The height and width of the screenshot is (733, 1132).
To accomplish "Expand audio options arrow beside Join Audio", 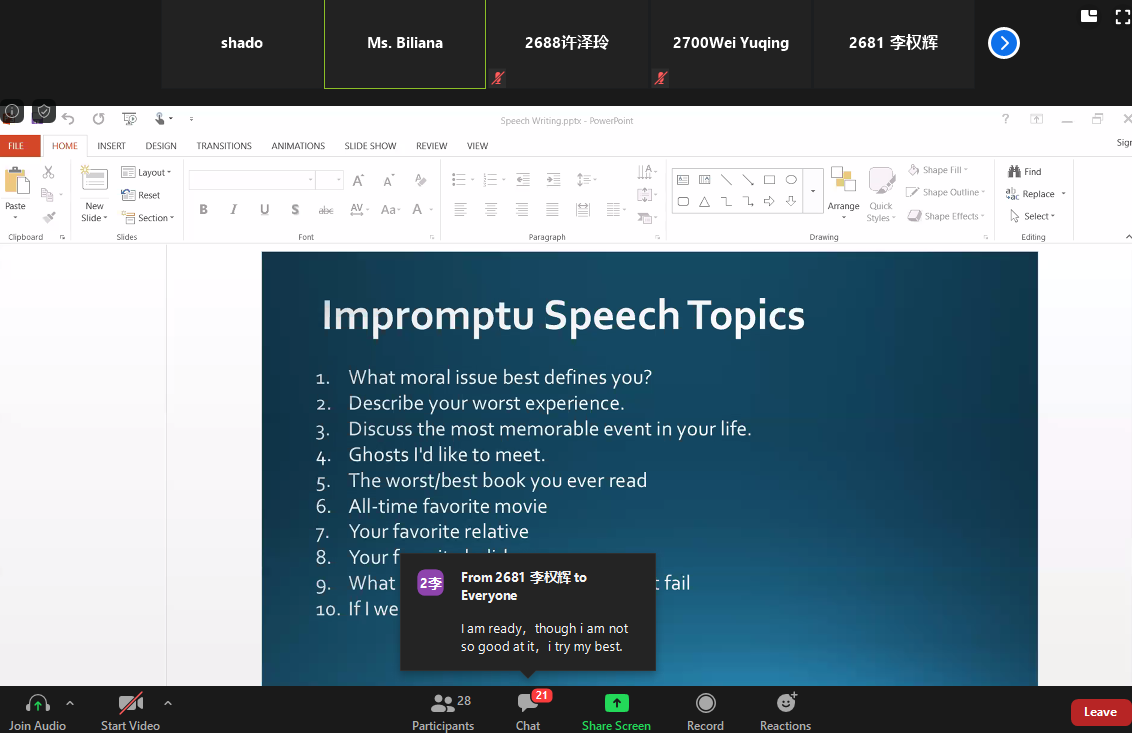I will 70,702.
